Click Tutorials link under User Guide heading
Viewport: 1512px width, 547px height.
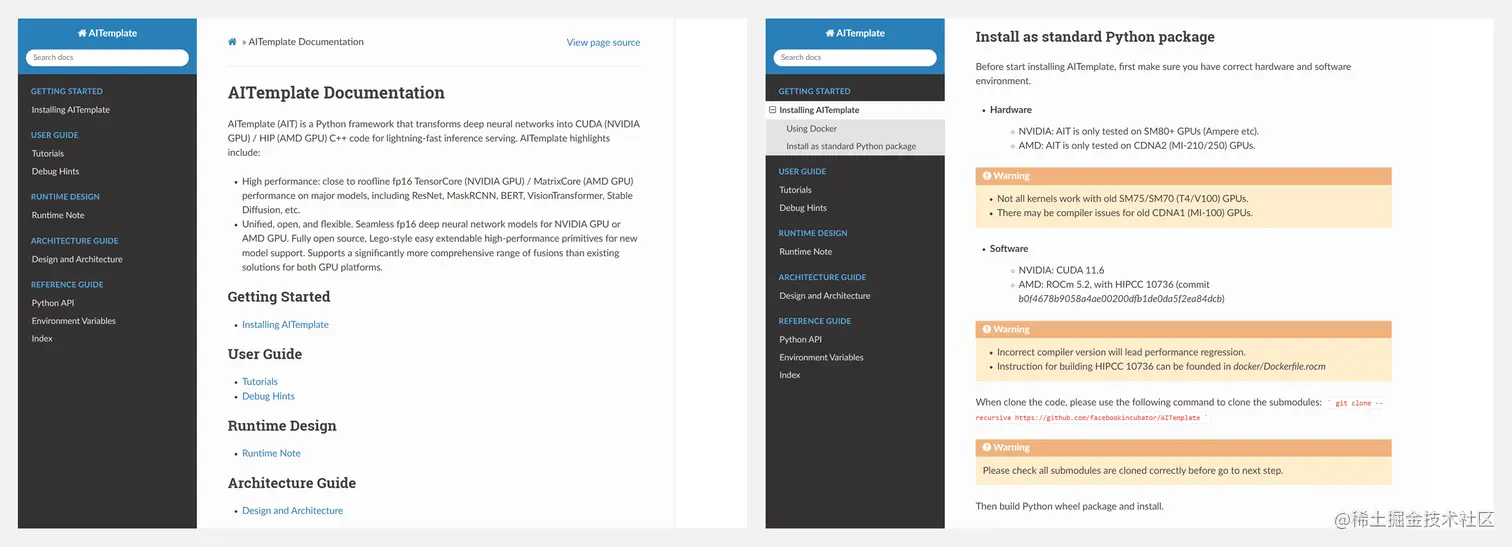[260, 382]
